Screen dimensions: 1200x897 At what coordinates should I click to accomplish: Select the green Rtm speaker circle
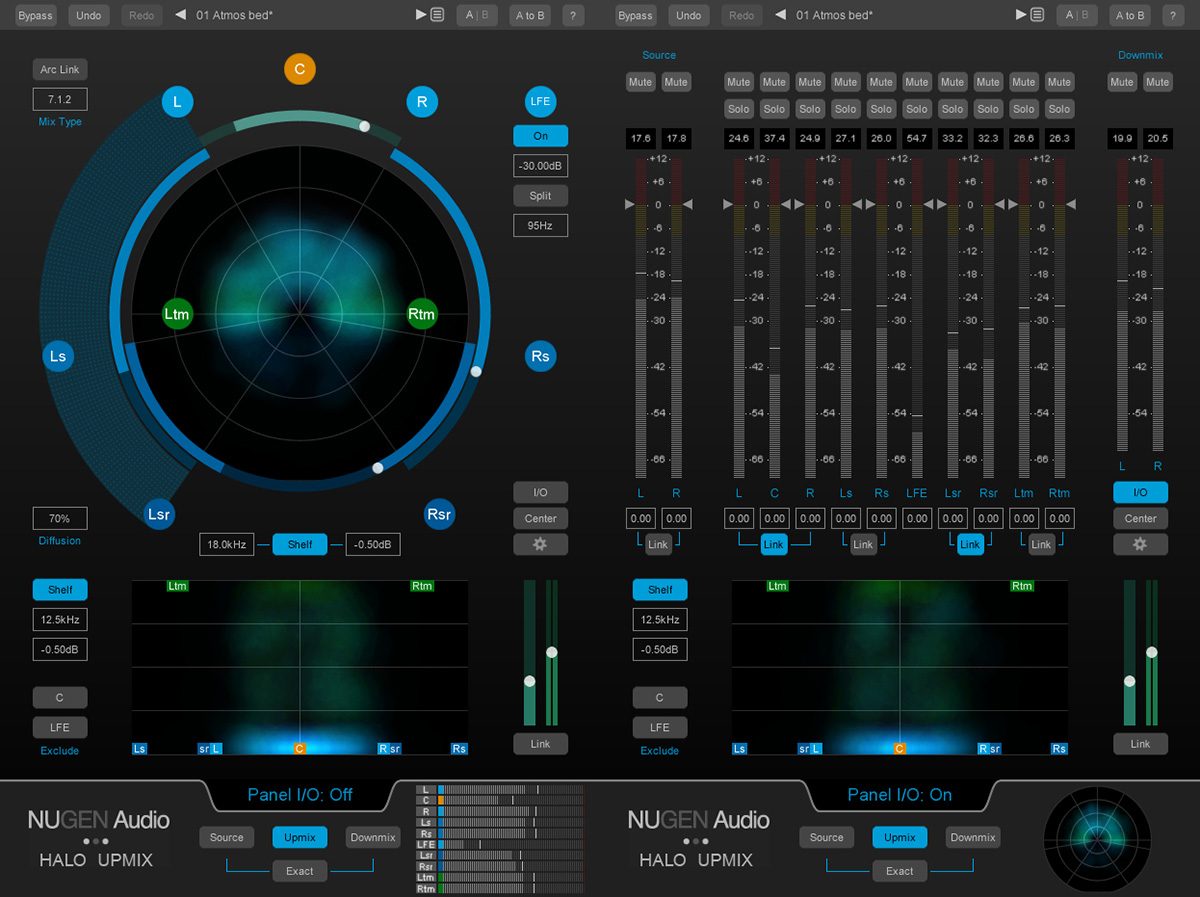pyautogui.click(x=422, y=314)
